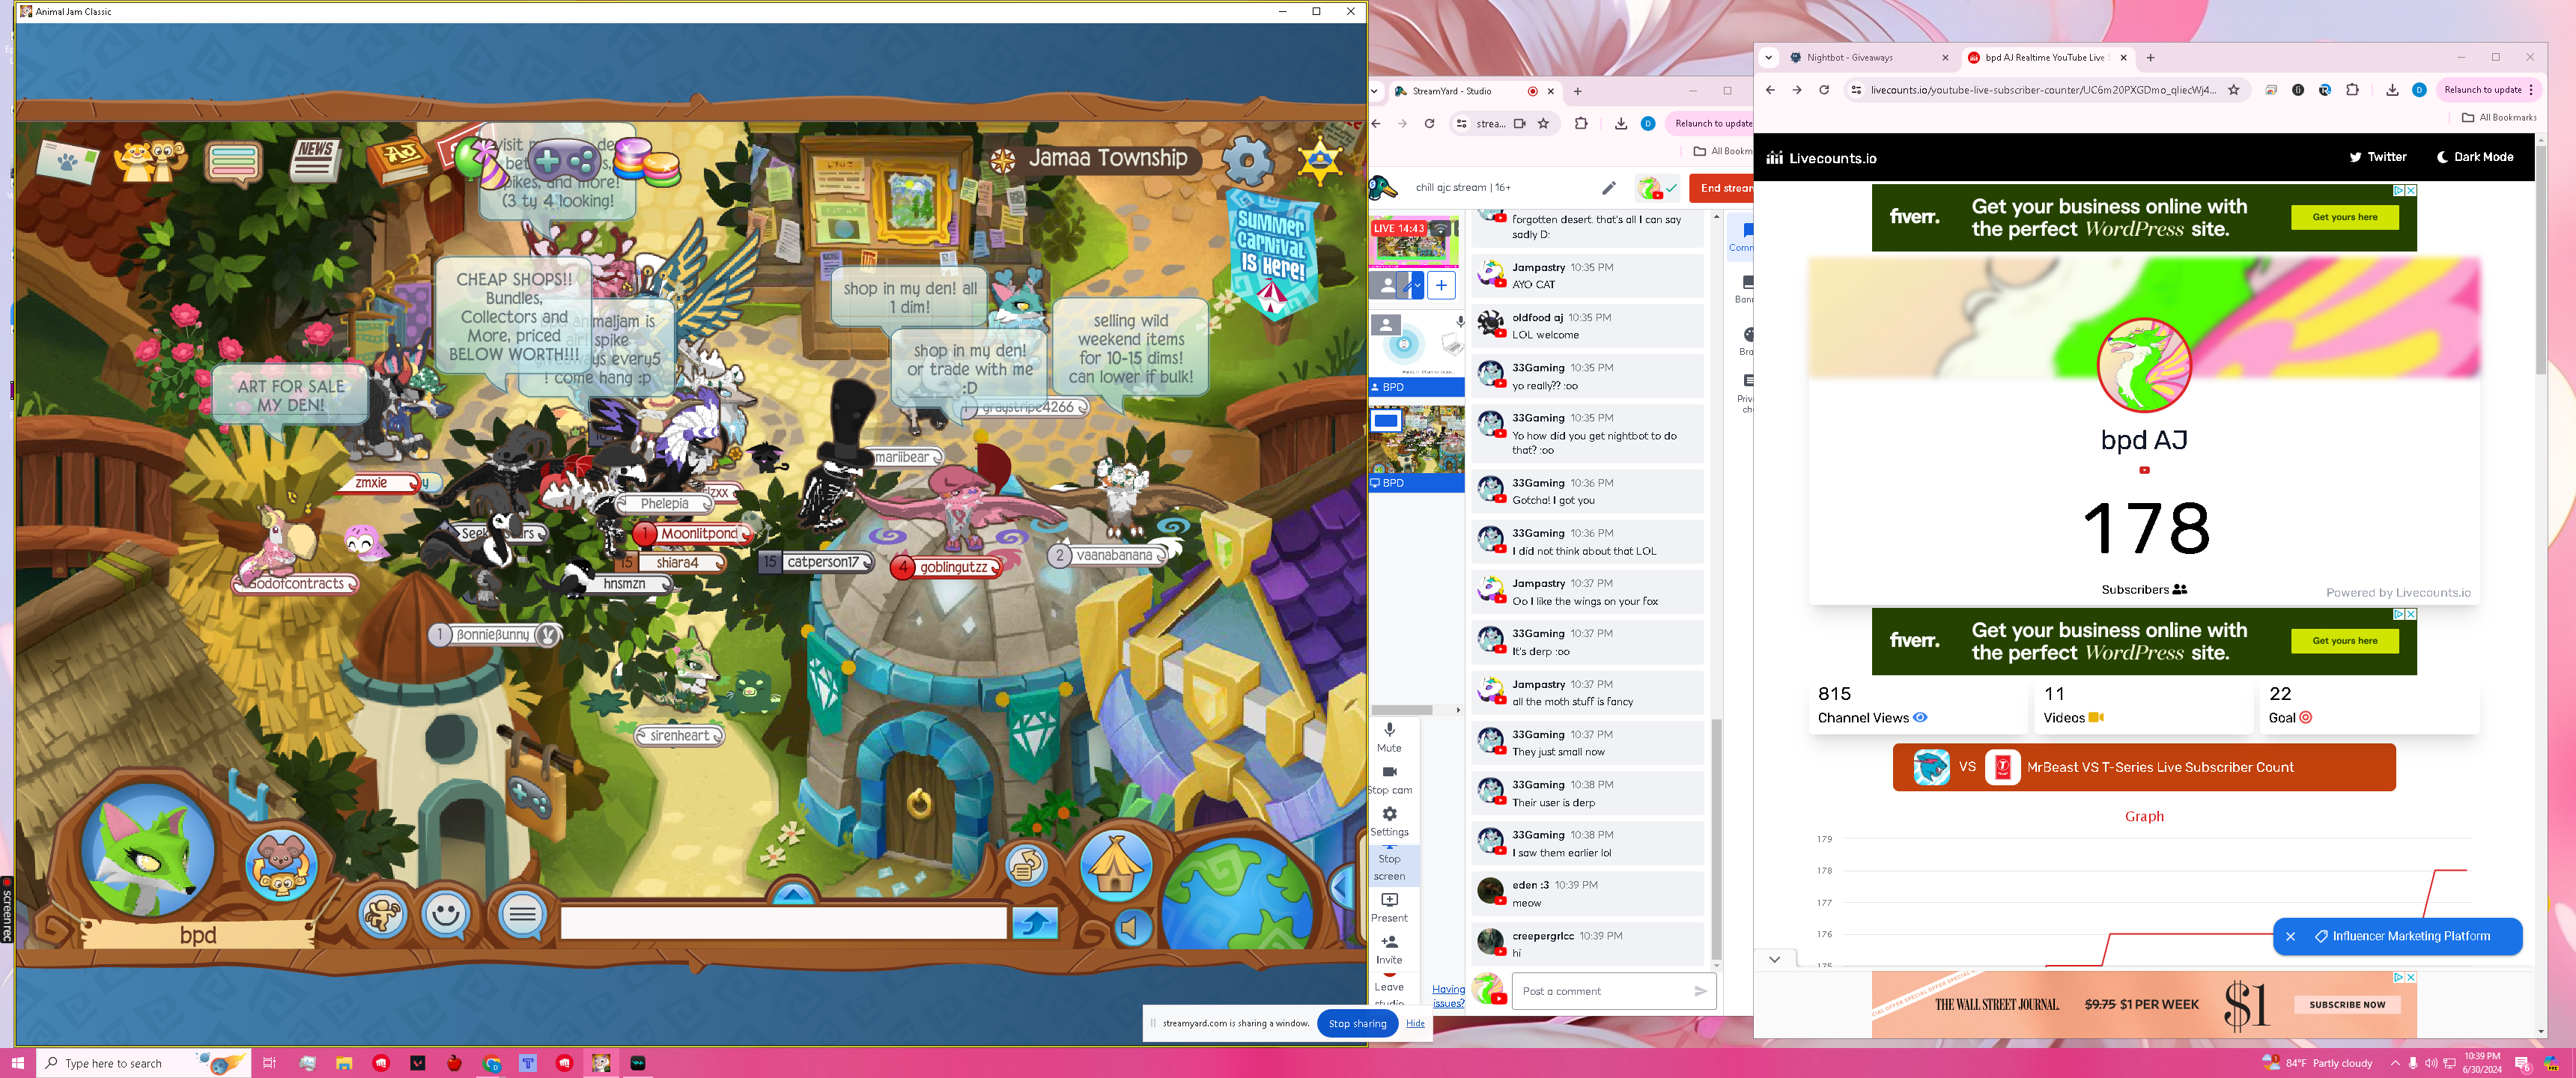Expand the collapsed chevron at Livecounts bottom left
Screen dimensions: 2576x1078
pos(1774,959)
